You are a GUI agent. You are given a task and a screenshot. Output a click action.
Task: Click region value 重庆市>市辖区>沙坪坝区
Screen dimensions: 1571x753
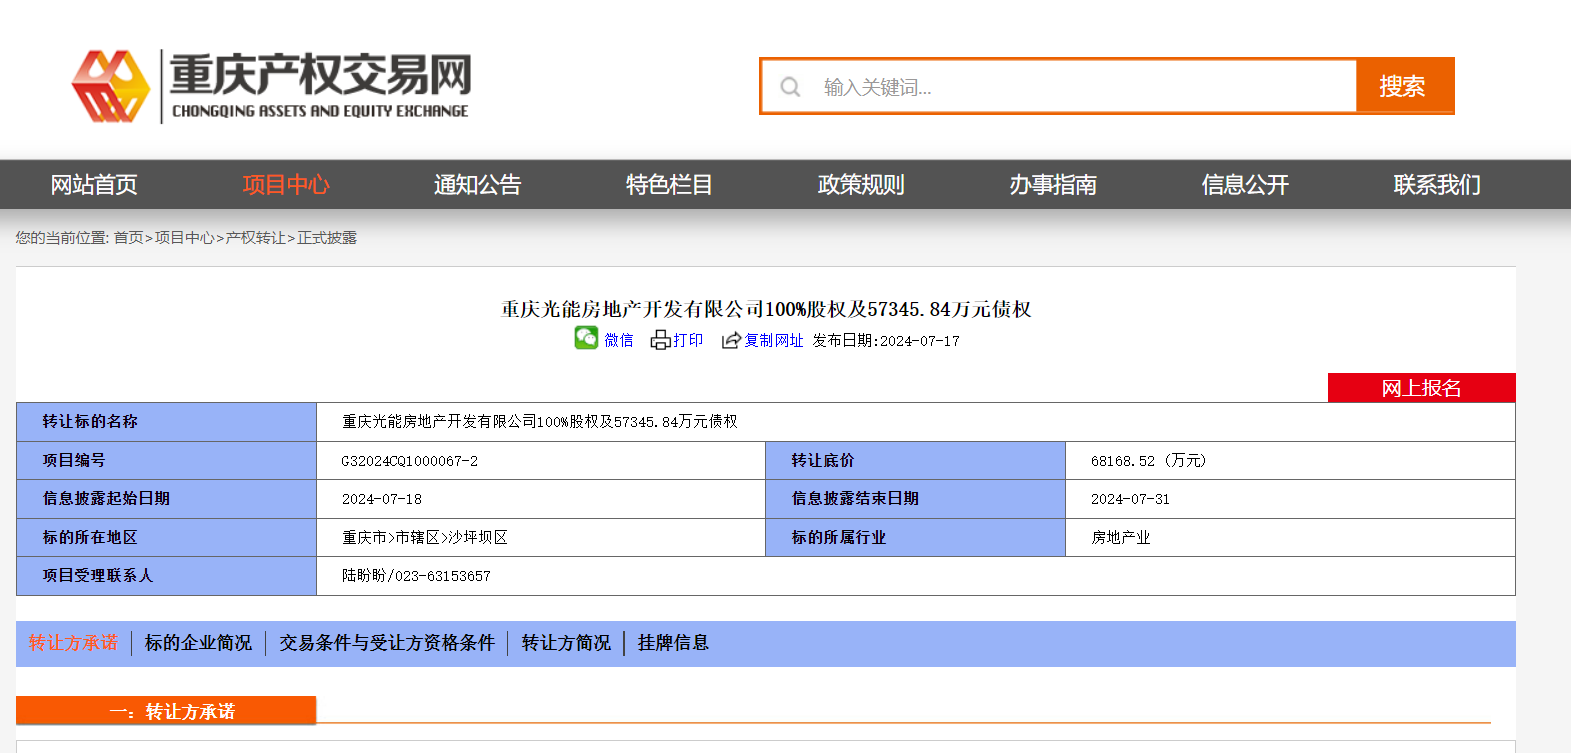pyautogui.click(x=425, y=538)
